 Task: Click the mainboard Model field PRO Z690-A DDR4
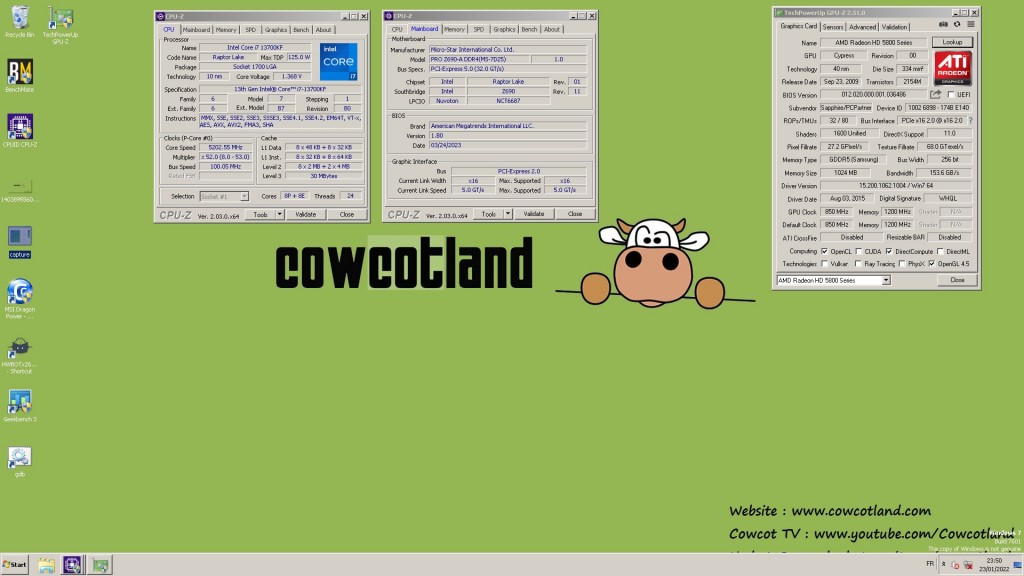click(478, 59)
